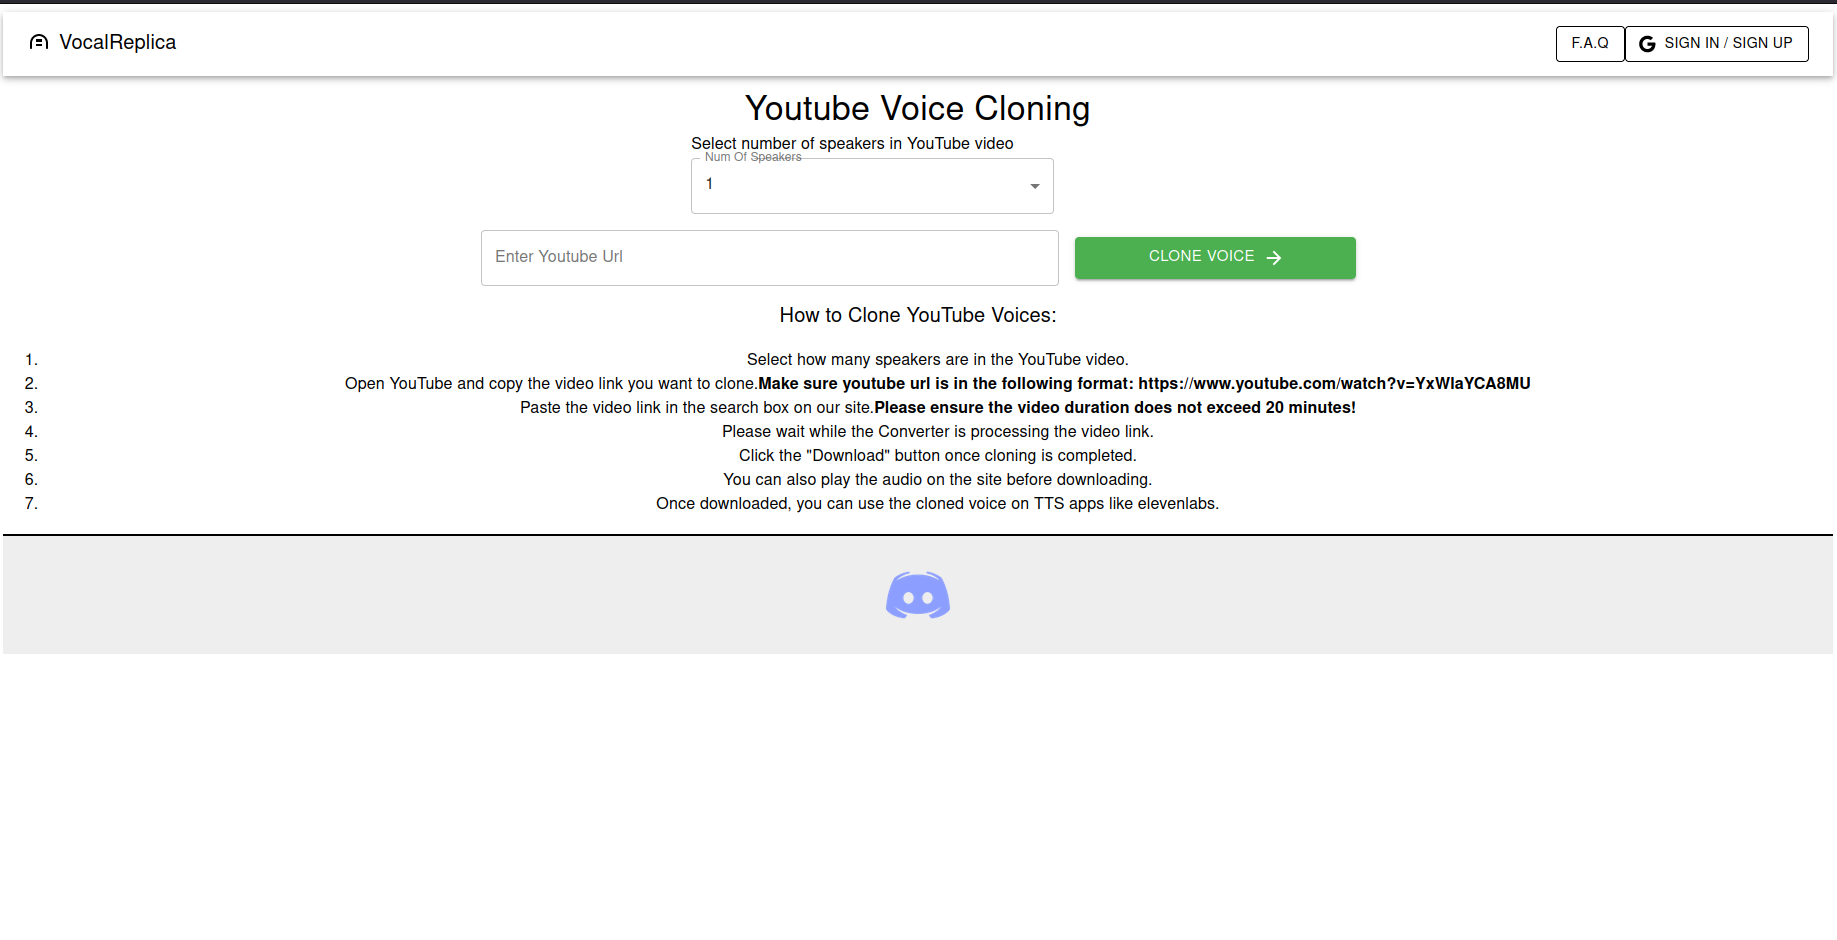Click the 'Download button once cloning' step text

pyautogui.click(x=938, y=455)
